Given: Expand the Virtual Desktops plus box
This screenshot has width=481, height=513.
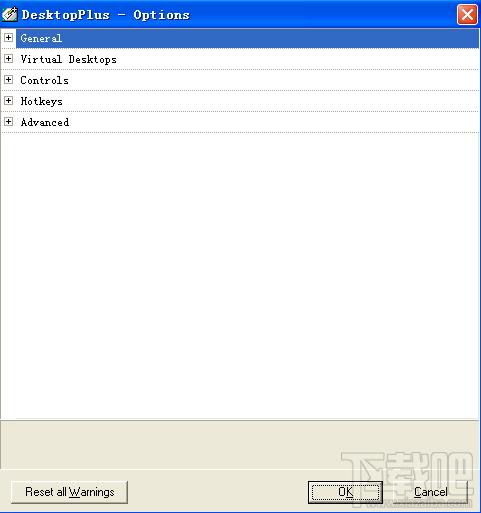Looking at the screenshot, I should 9,59.
